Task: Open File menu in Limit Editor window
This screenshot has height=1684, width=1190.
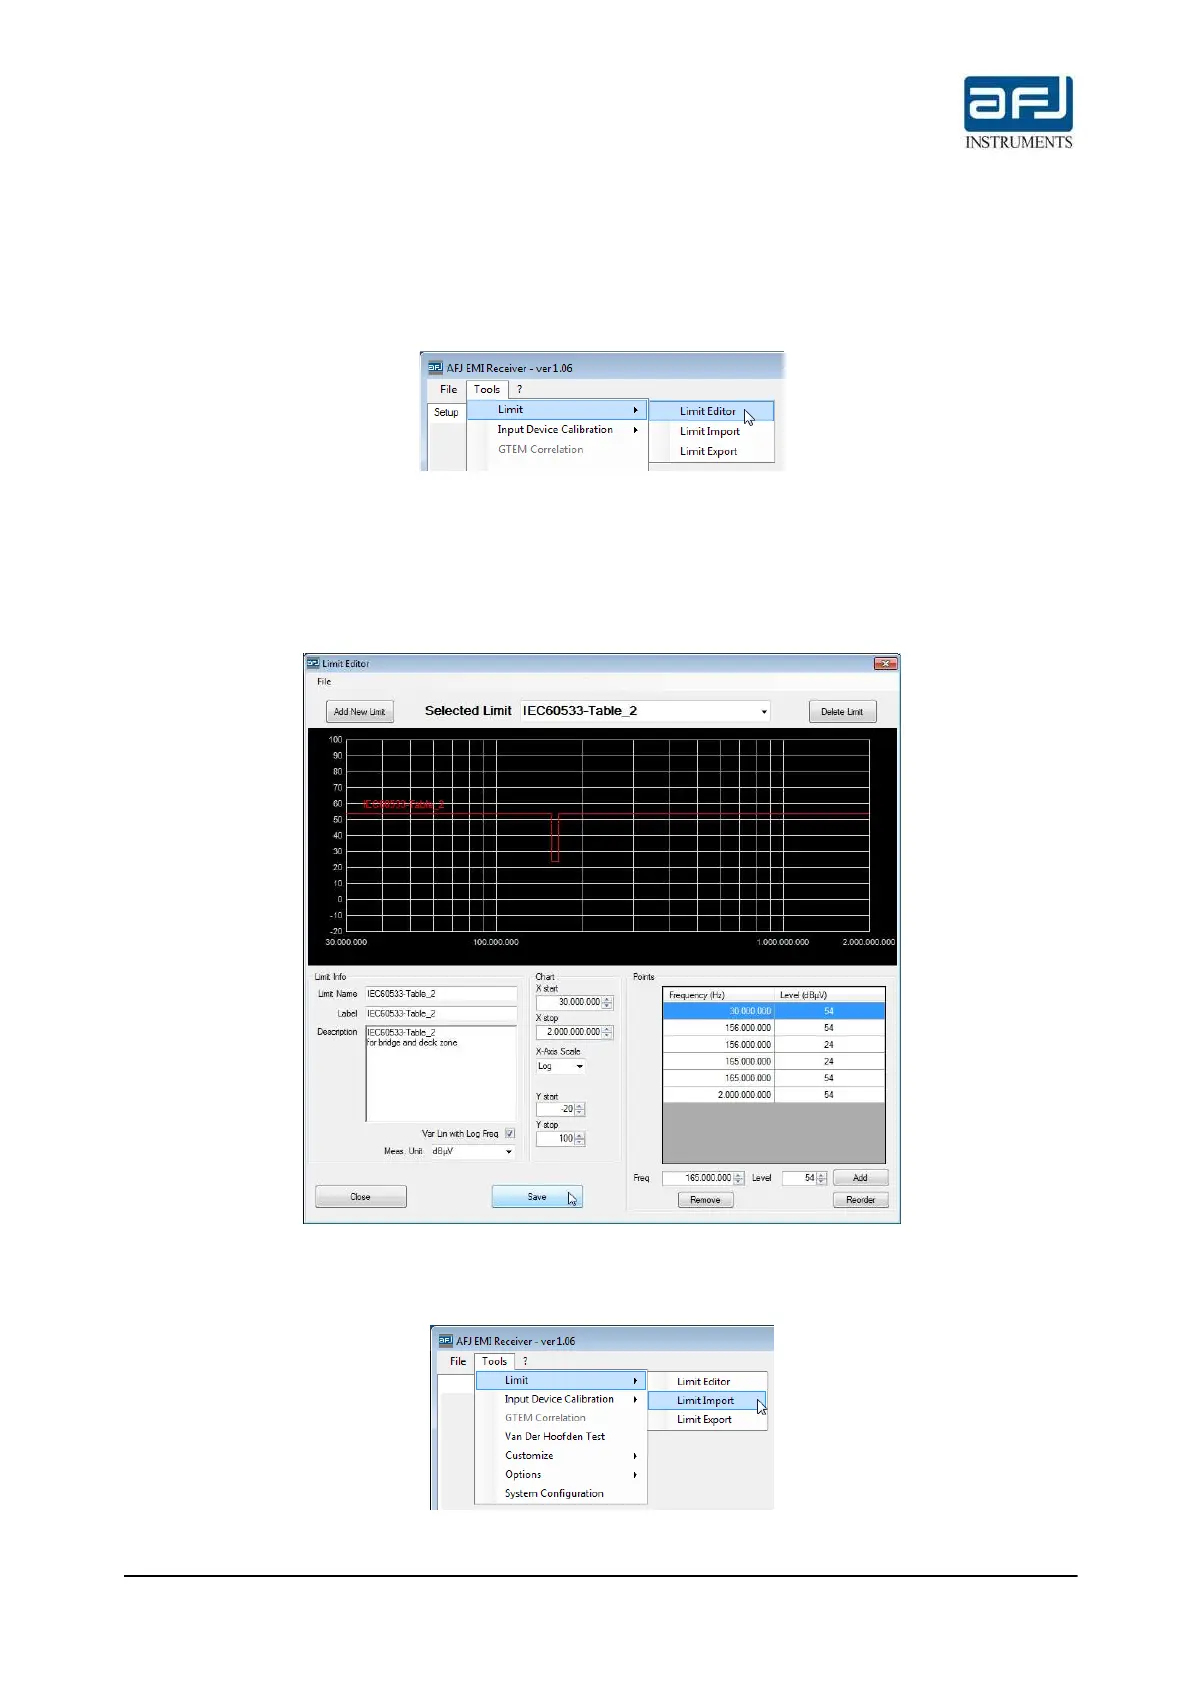Action: [324, 682]
